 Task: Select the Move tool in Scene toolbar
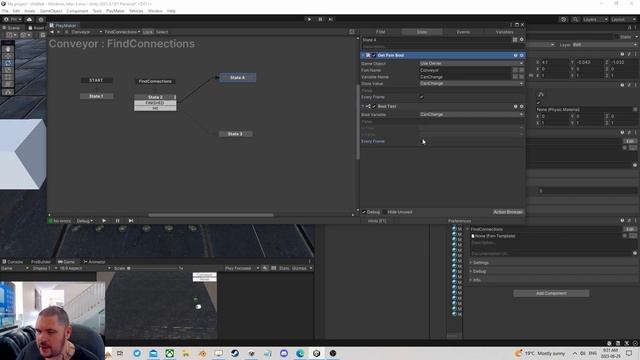8,56
